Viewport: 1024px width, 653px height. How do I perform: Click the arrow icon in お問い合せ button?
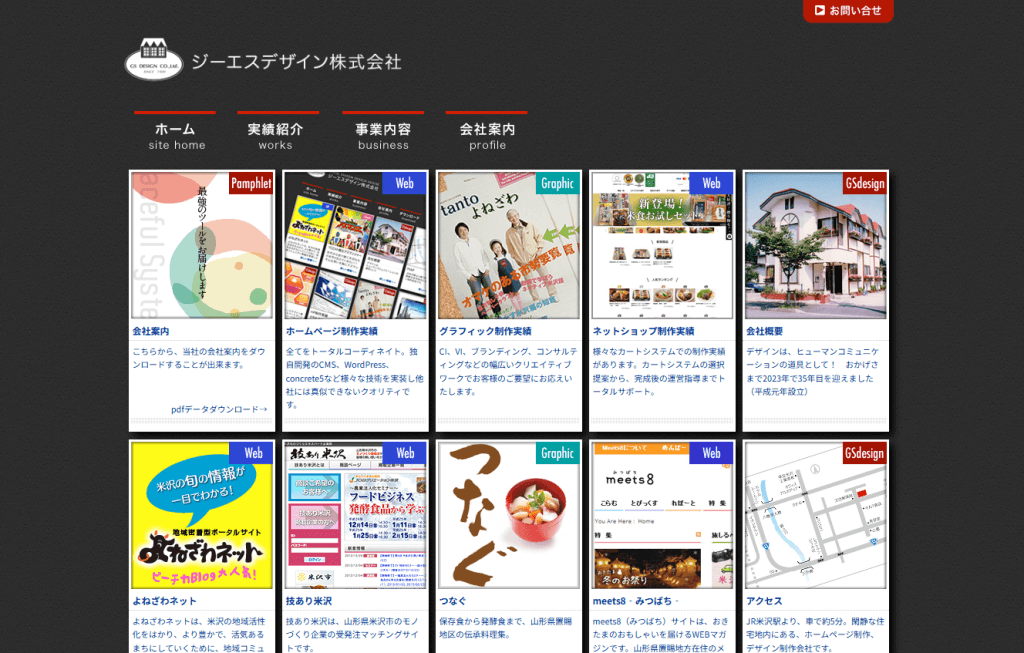pos(820,10)
